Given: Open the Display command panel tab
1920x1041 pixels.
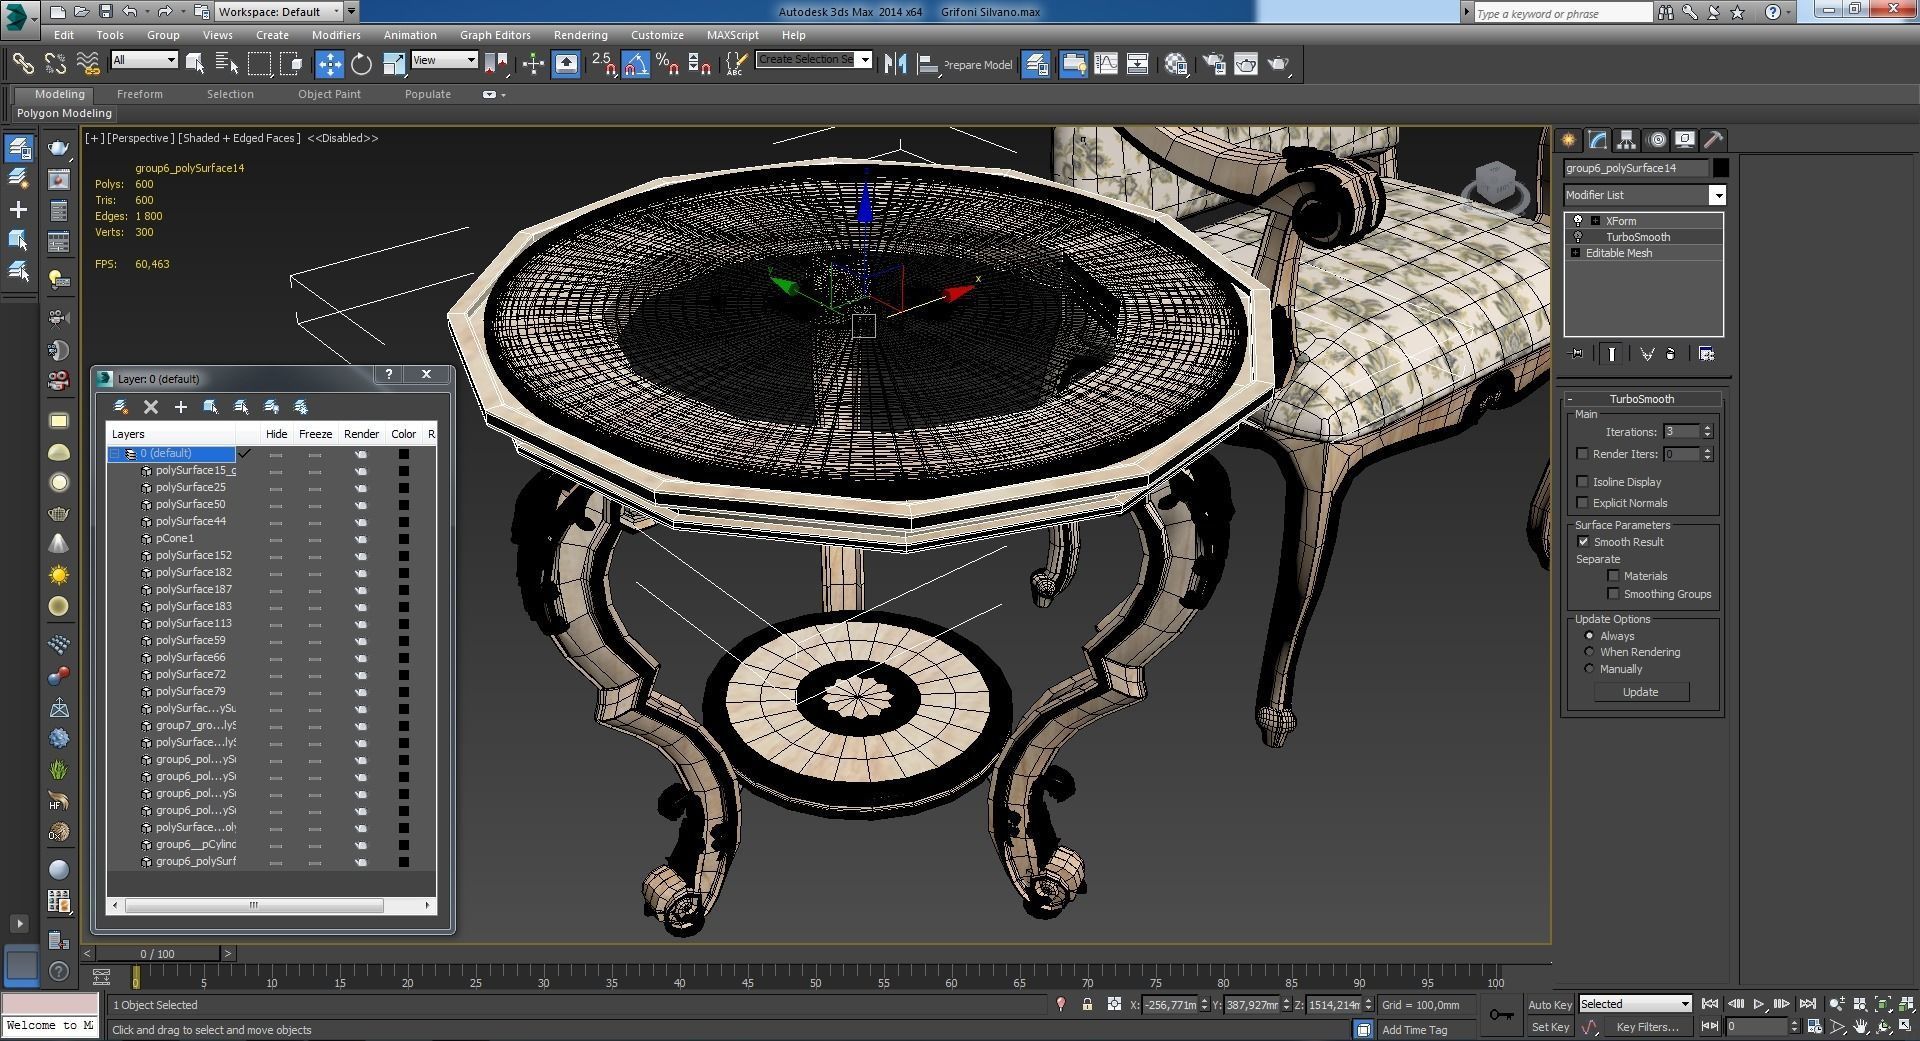Looking at the screenshot, I should 1685,140.
